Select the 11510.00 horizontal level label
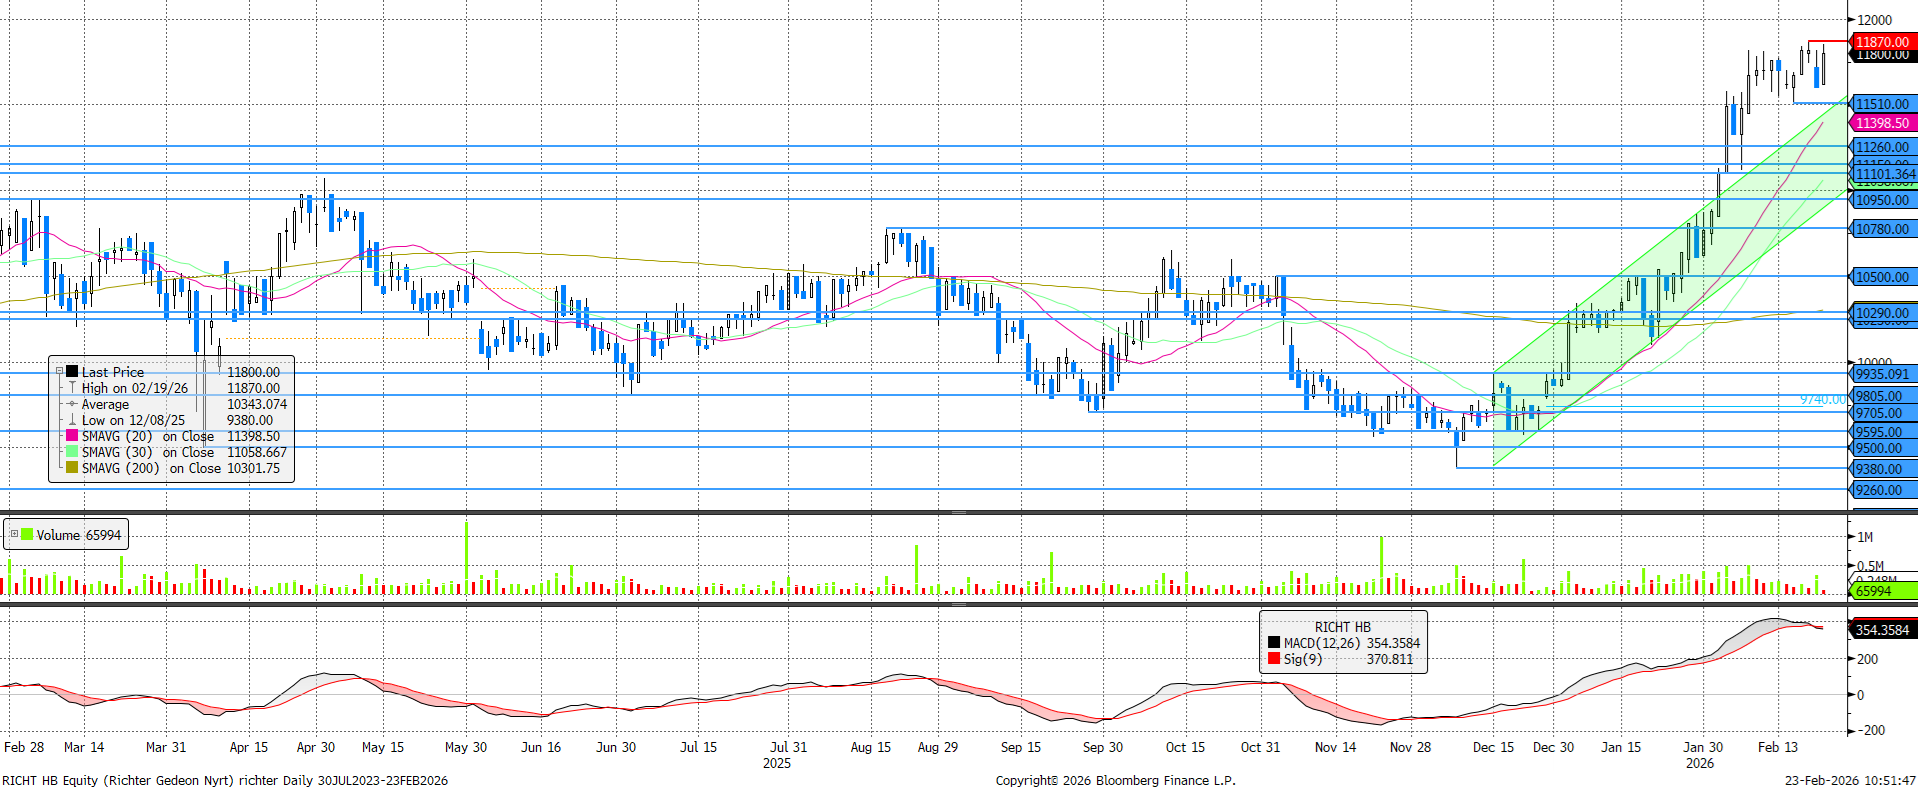This screenshot has height=789, width=1918. [1882, 104]
